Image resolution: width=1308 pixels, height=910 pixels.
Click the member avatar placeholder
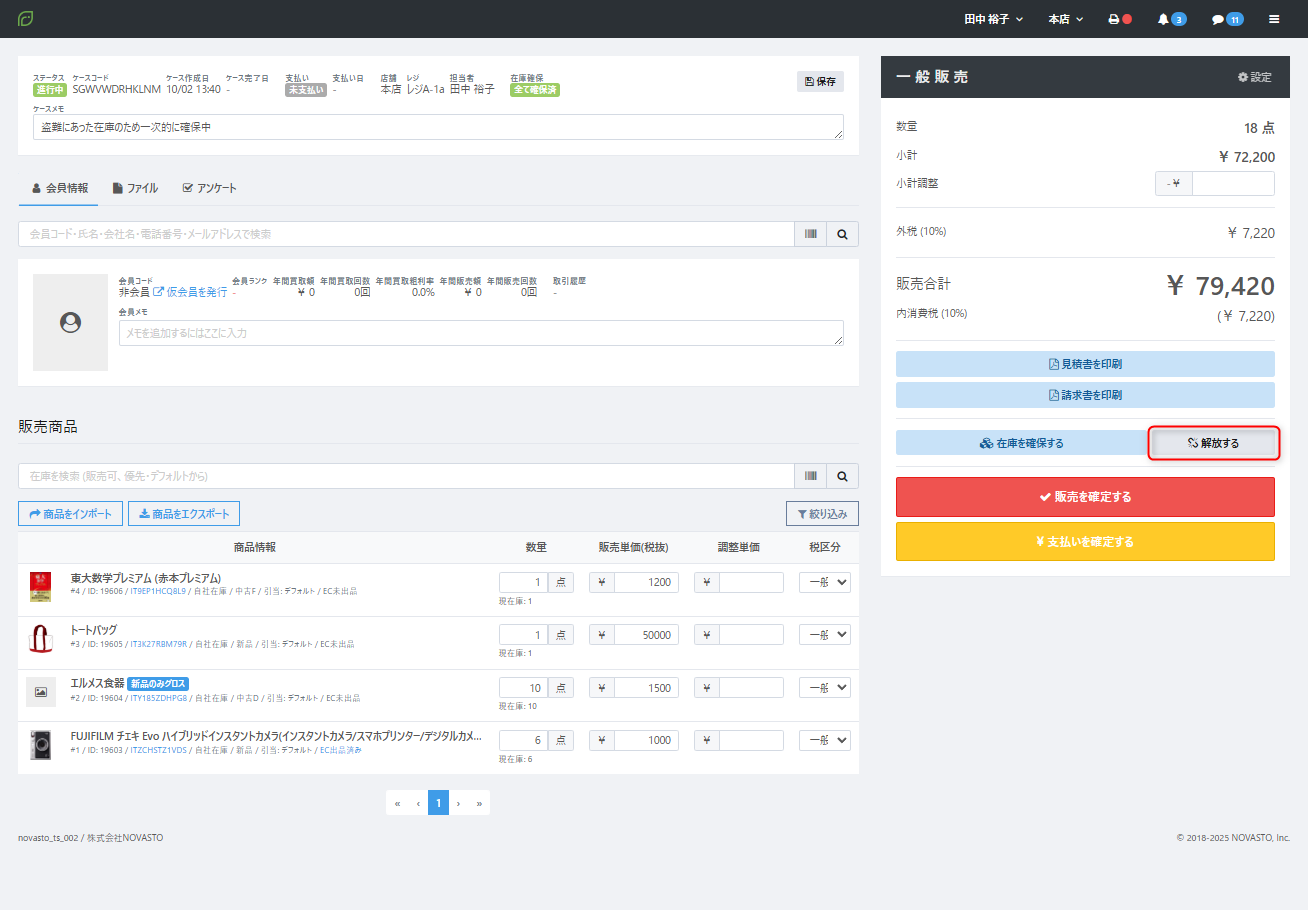(70, 323)
